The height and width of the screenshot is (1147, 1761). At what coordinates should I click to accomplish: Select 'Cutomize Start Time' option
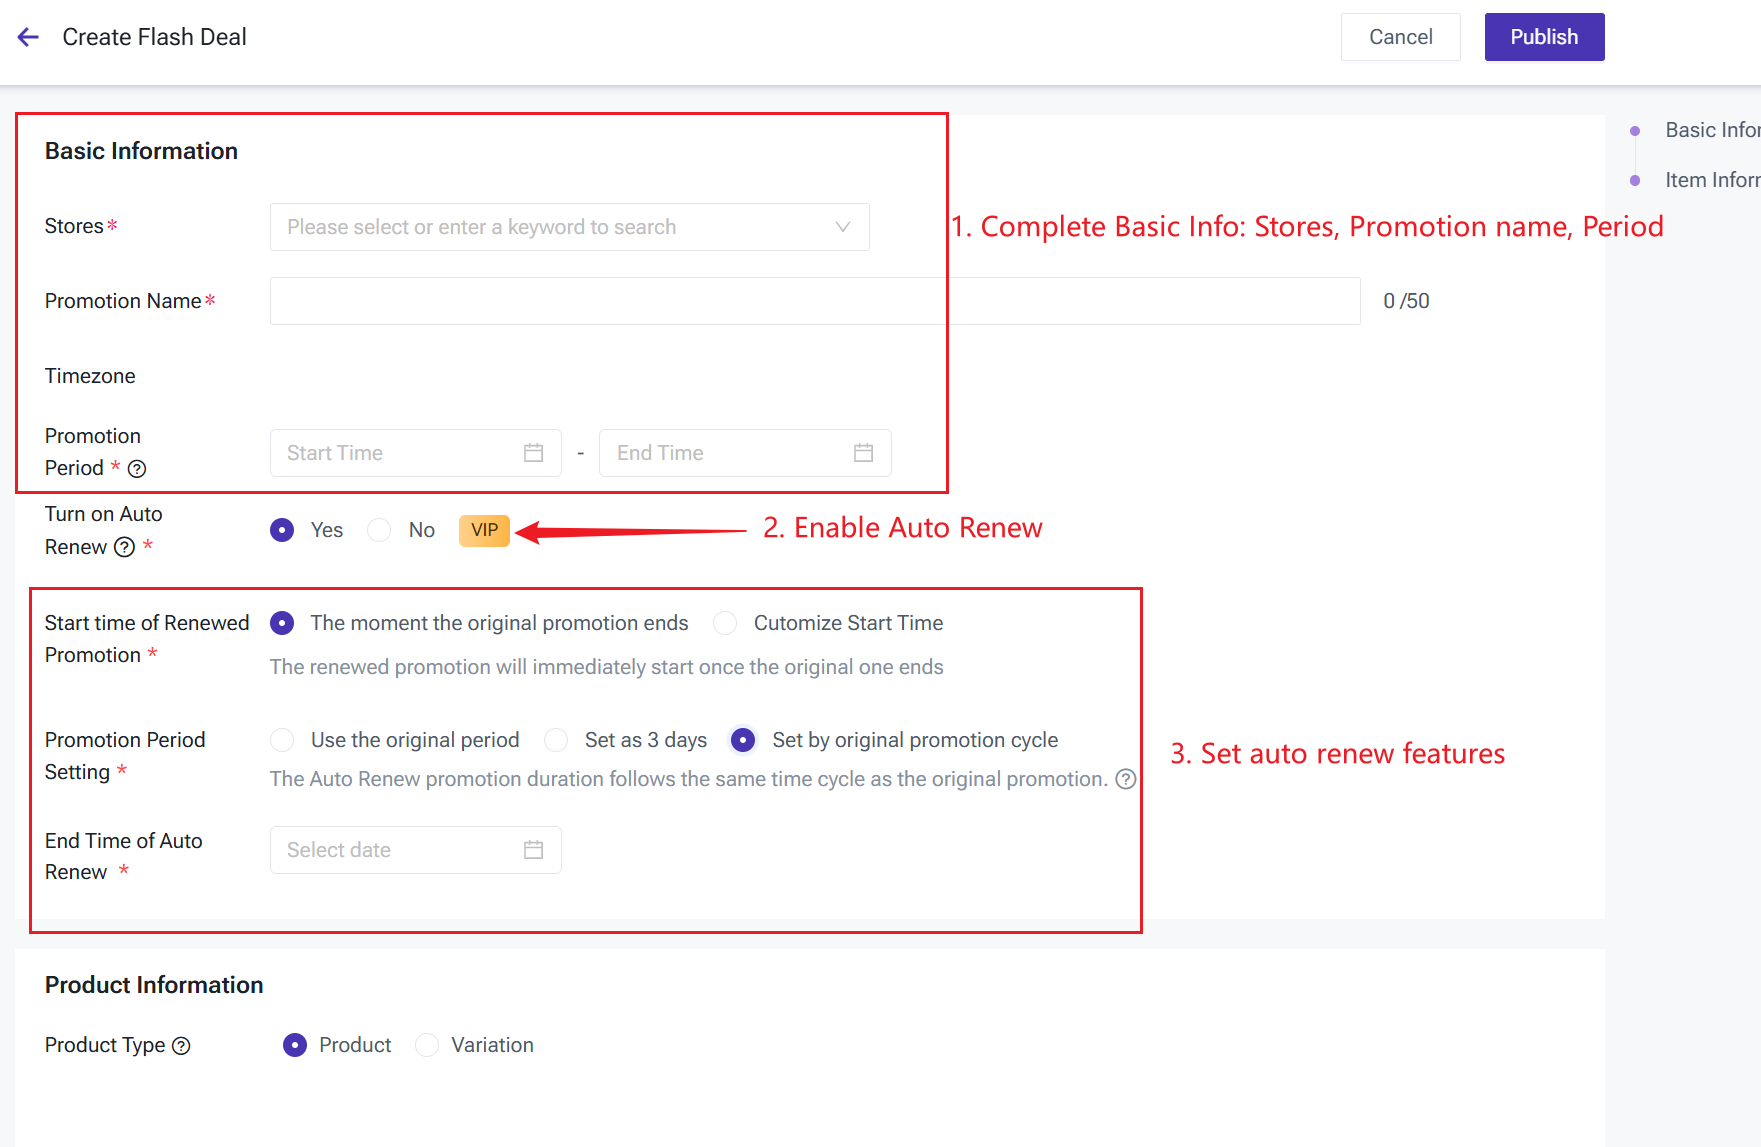[x=725, y=623]
